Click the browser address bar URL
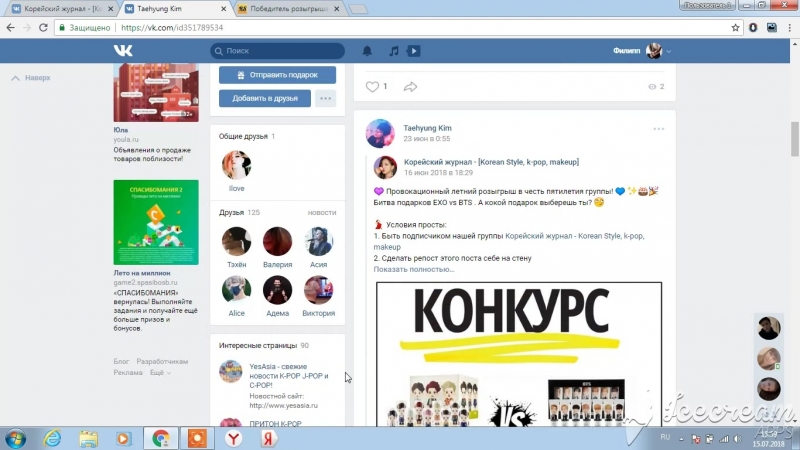This screenshot has width=800, height=450. click(x=172, y=28)
